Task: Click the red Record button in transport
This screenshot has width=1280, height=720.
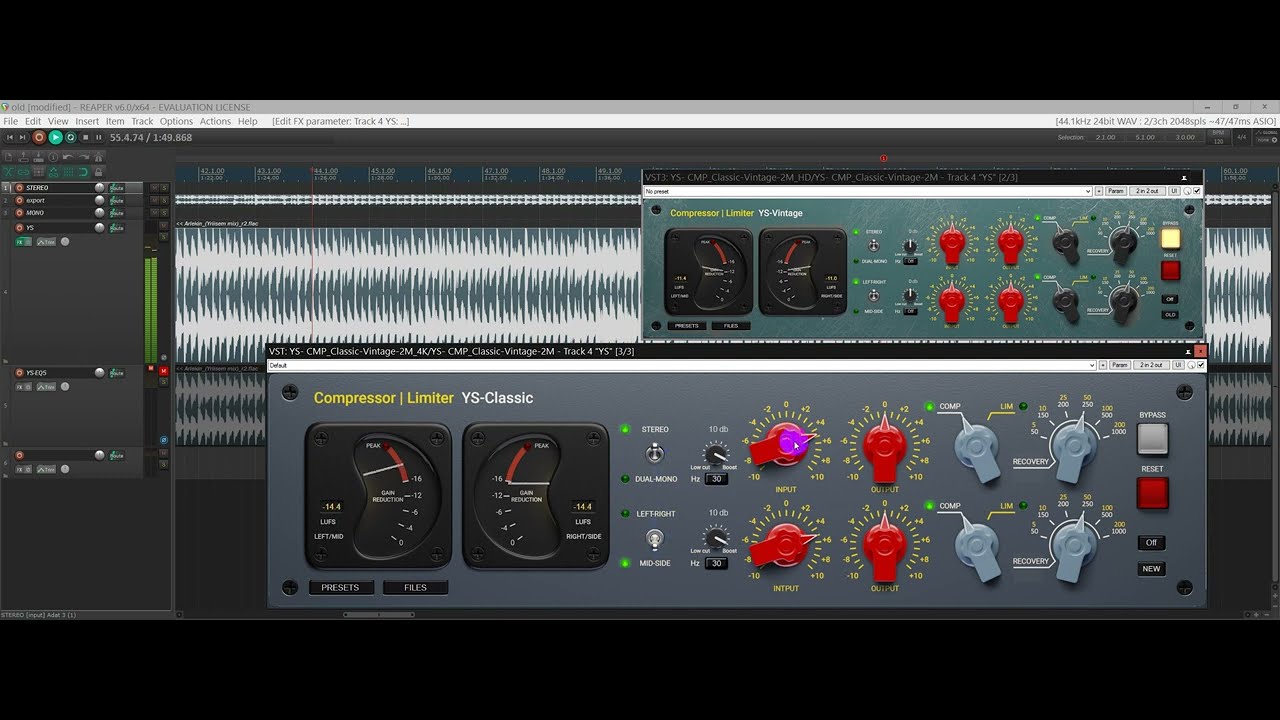Action: point(39,137)
